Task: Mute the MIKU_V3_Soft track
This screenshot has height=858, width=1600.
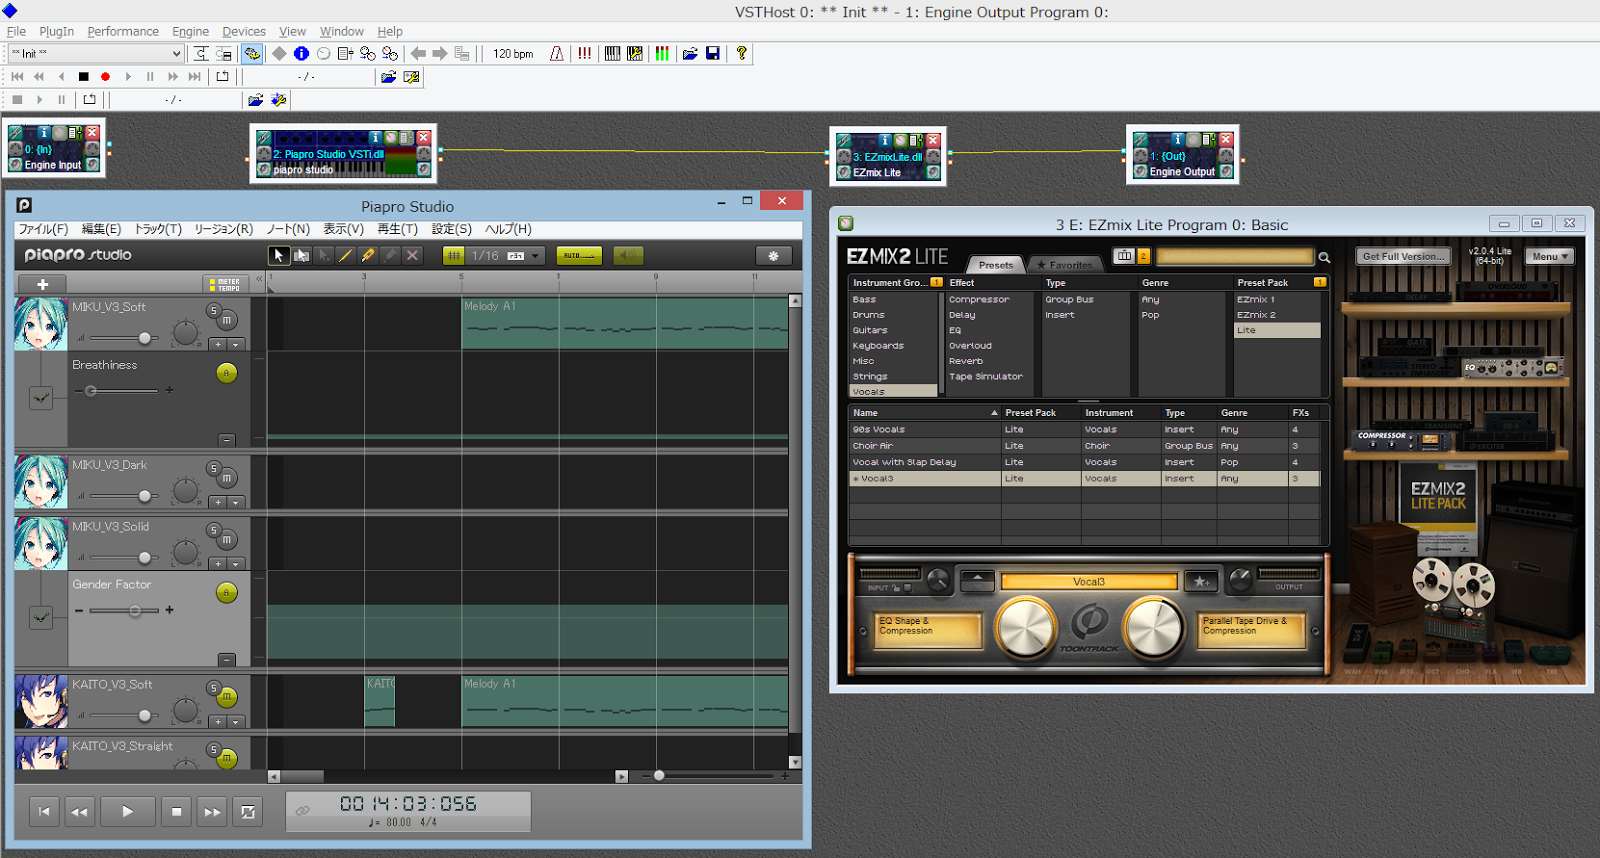Action: click(227, 320)
